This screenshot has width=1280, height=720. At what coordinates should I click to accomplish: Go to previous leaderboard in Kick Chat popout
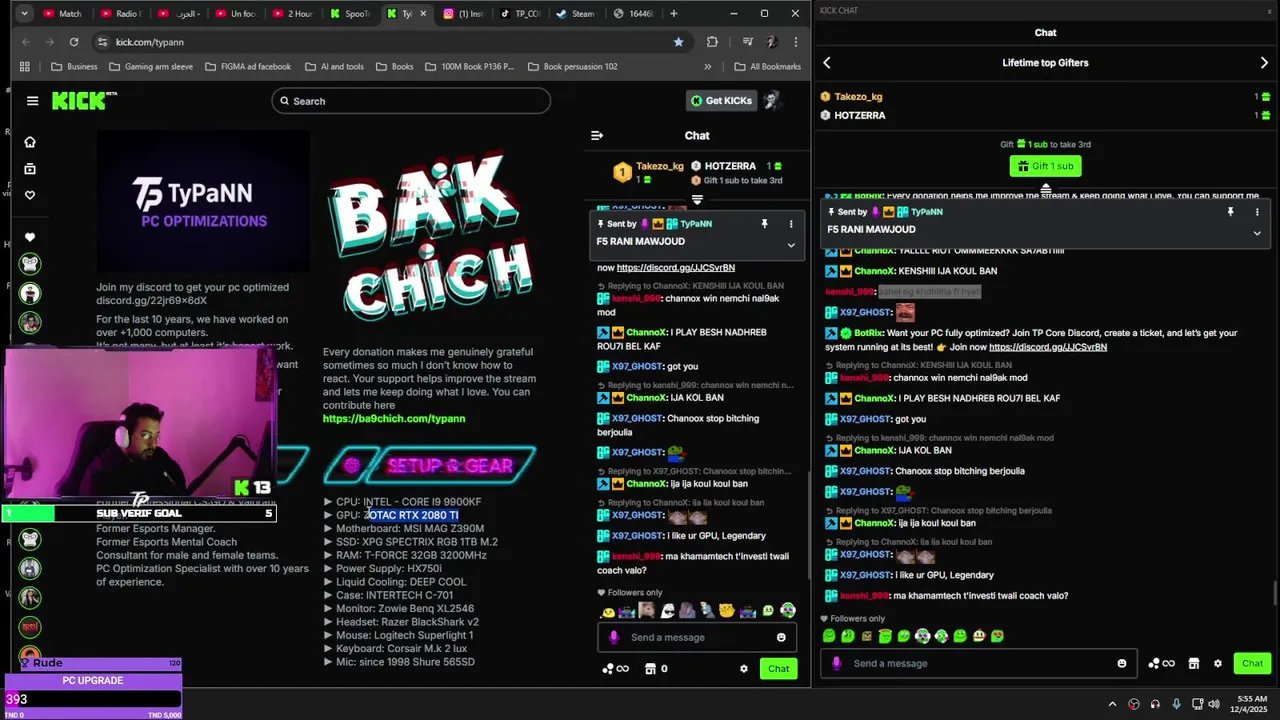827,63
